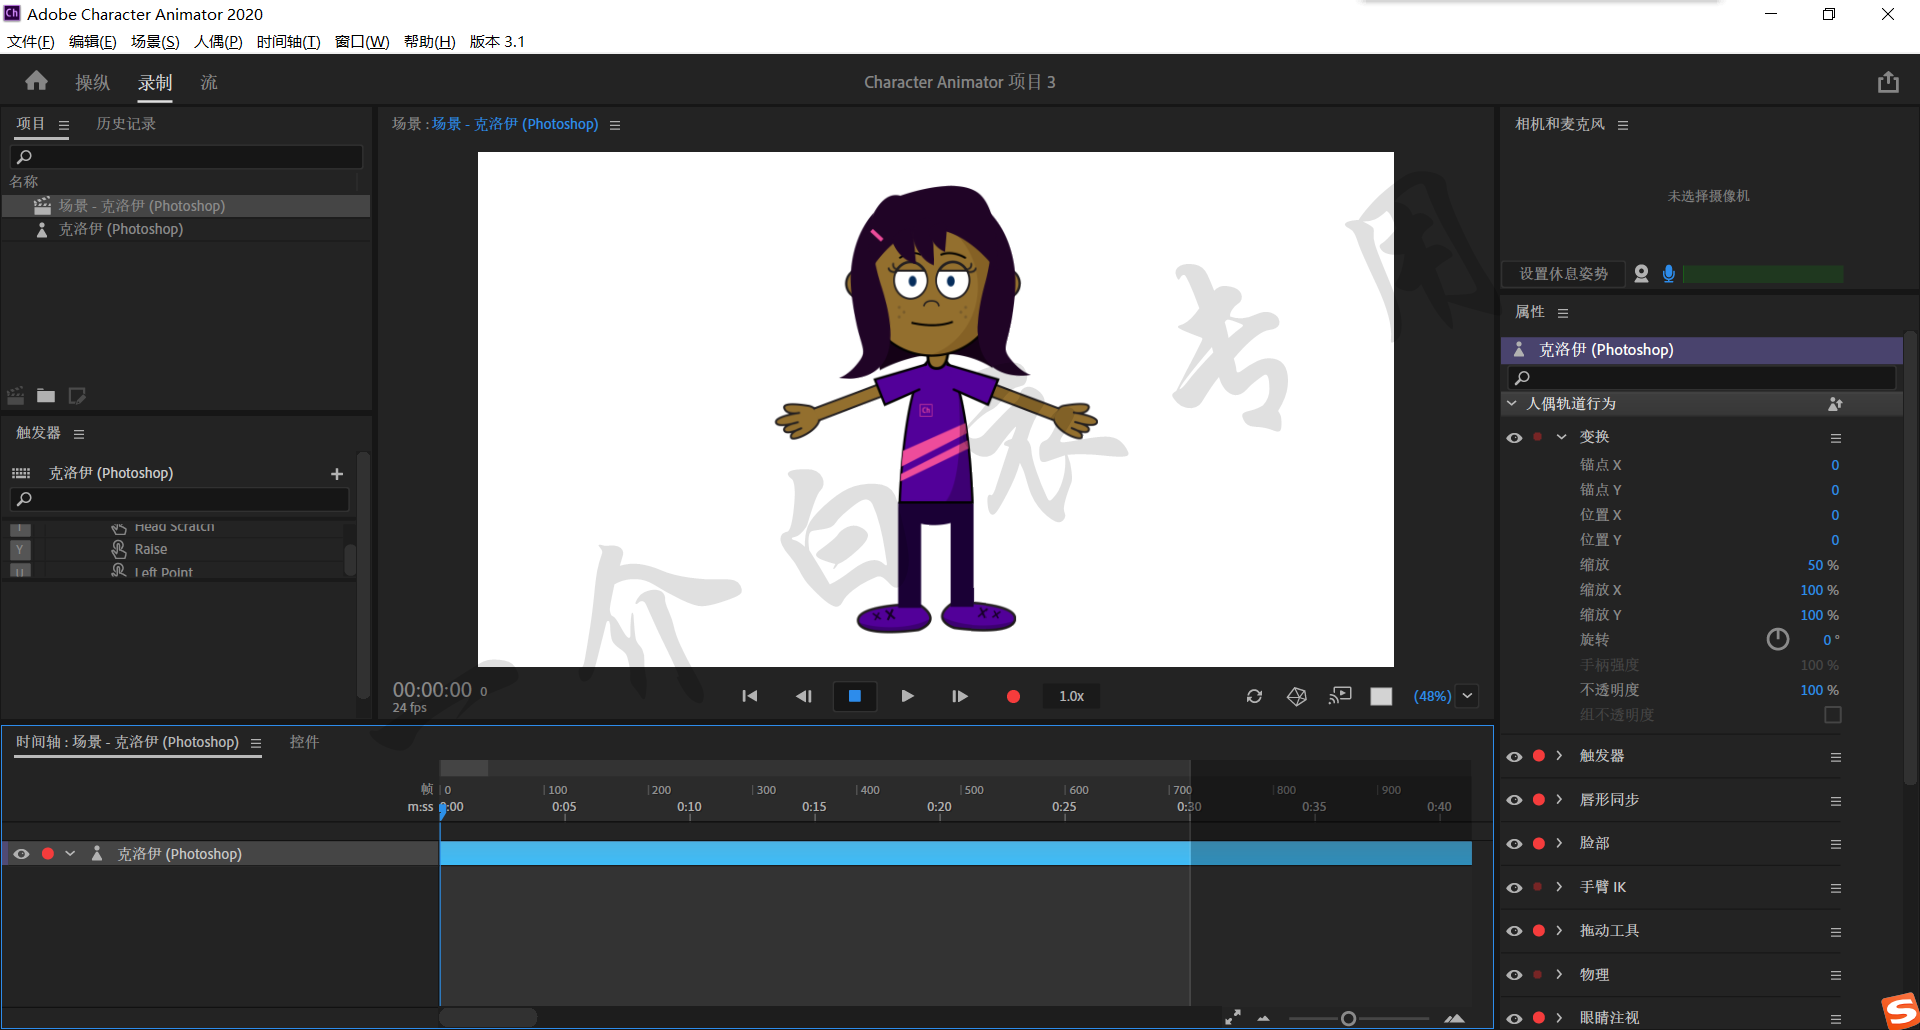Click the new folder icon in project panel
Screen dimensions: 1920x1030
pos(46,396)
